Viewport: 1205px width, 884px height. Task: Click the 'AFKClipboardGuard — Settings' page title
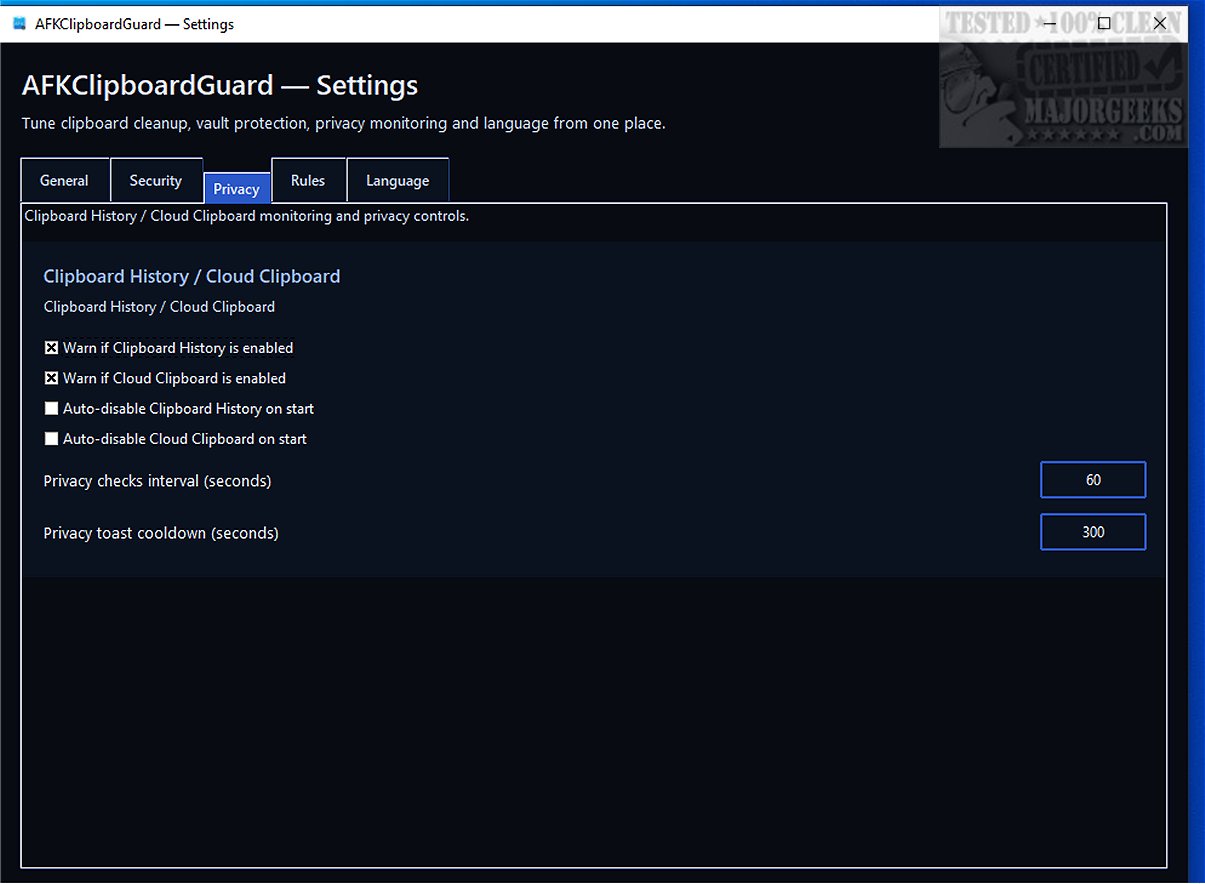click(220, 85)
